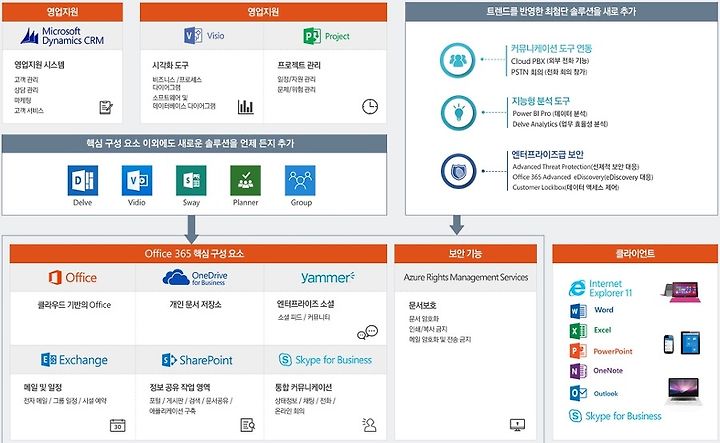Click the chat bubbles icon in Yammer card

tap(367, 332)
